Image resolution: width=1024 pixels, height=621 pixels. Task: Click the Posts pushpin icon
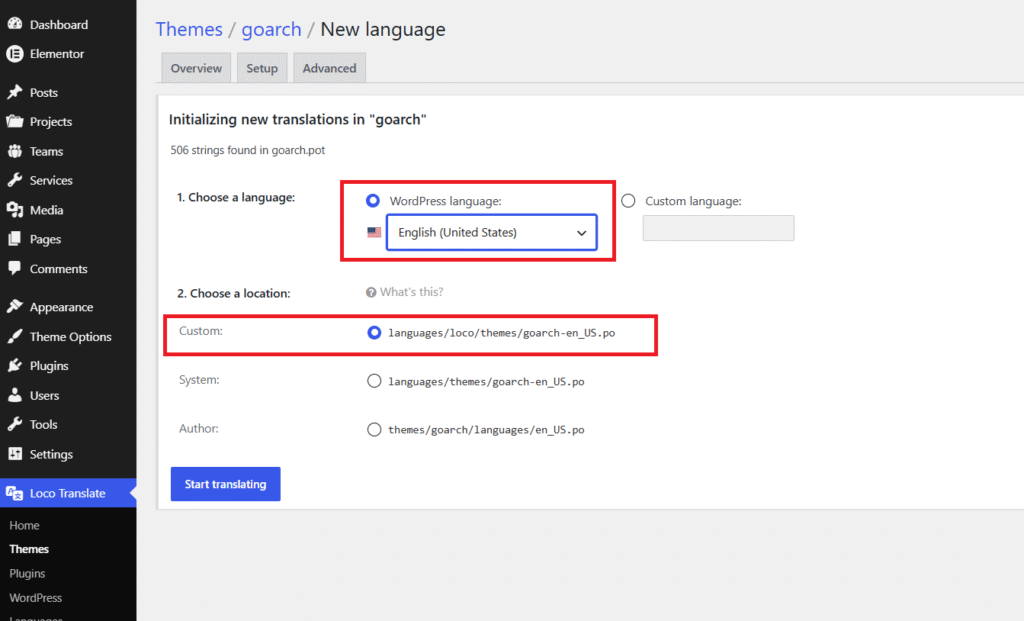point(14,92)
